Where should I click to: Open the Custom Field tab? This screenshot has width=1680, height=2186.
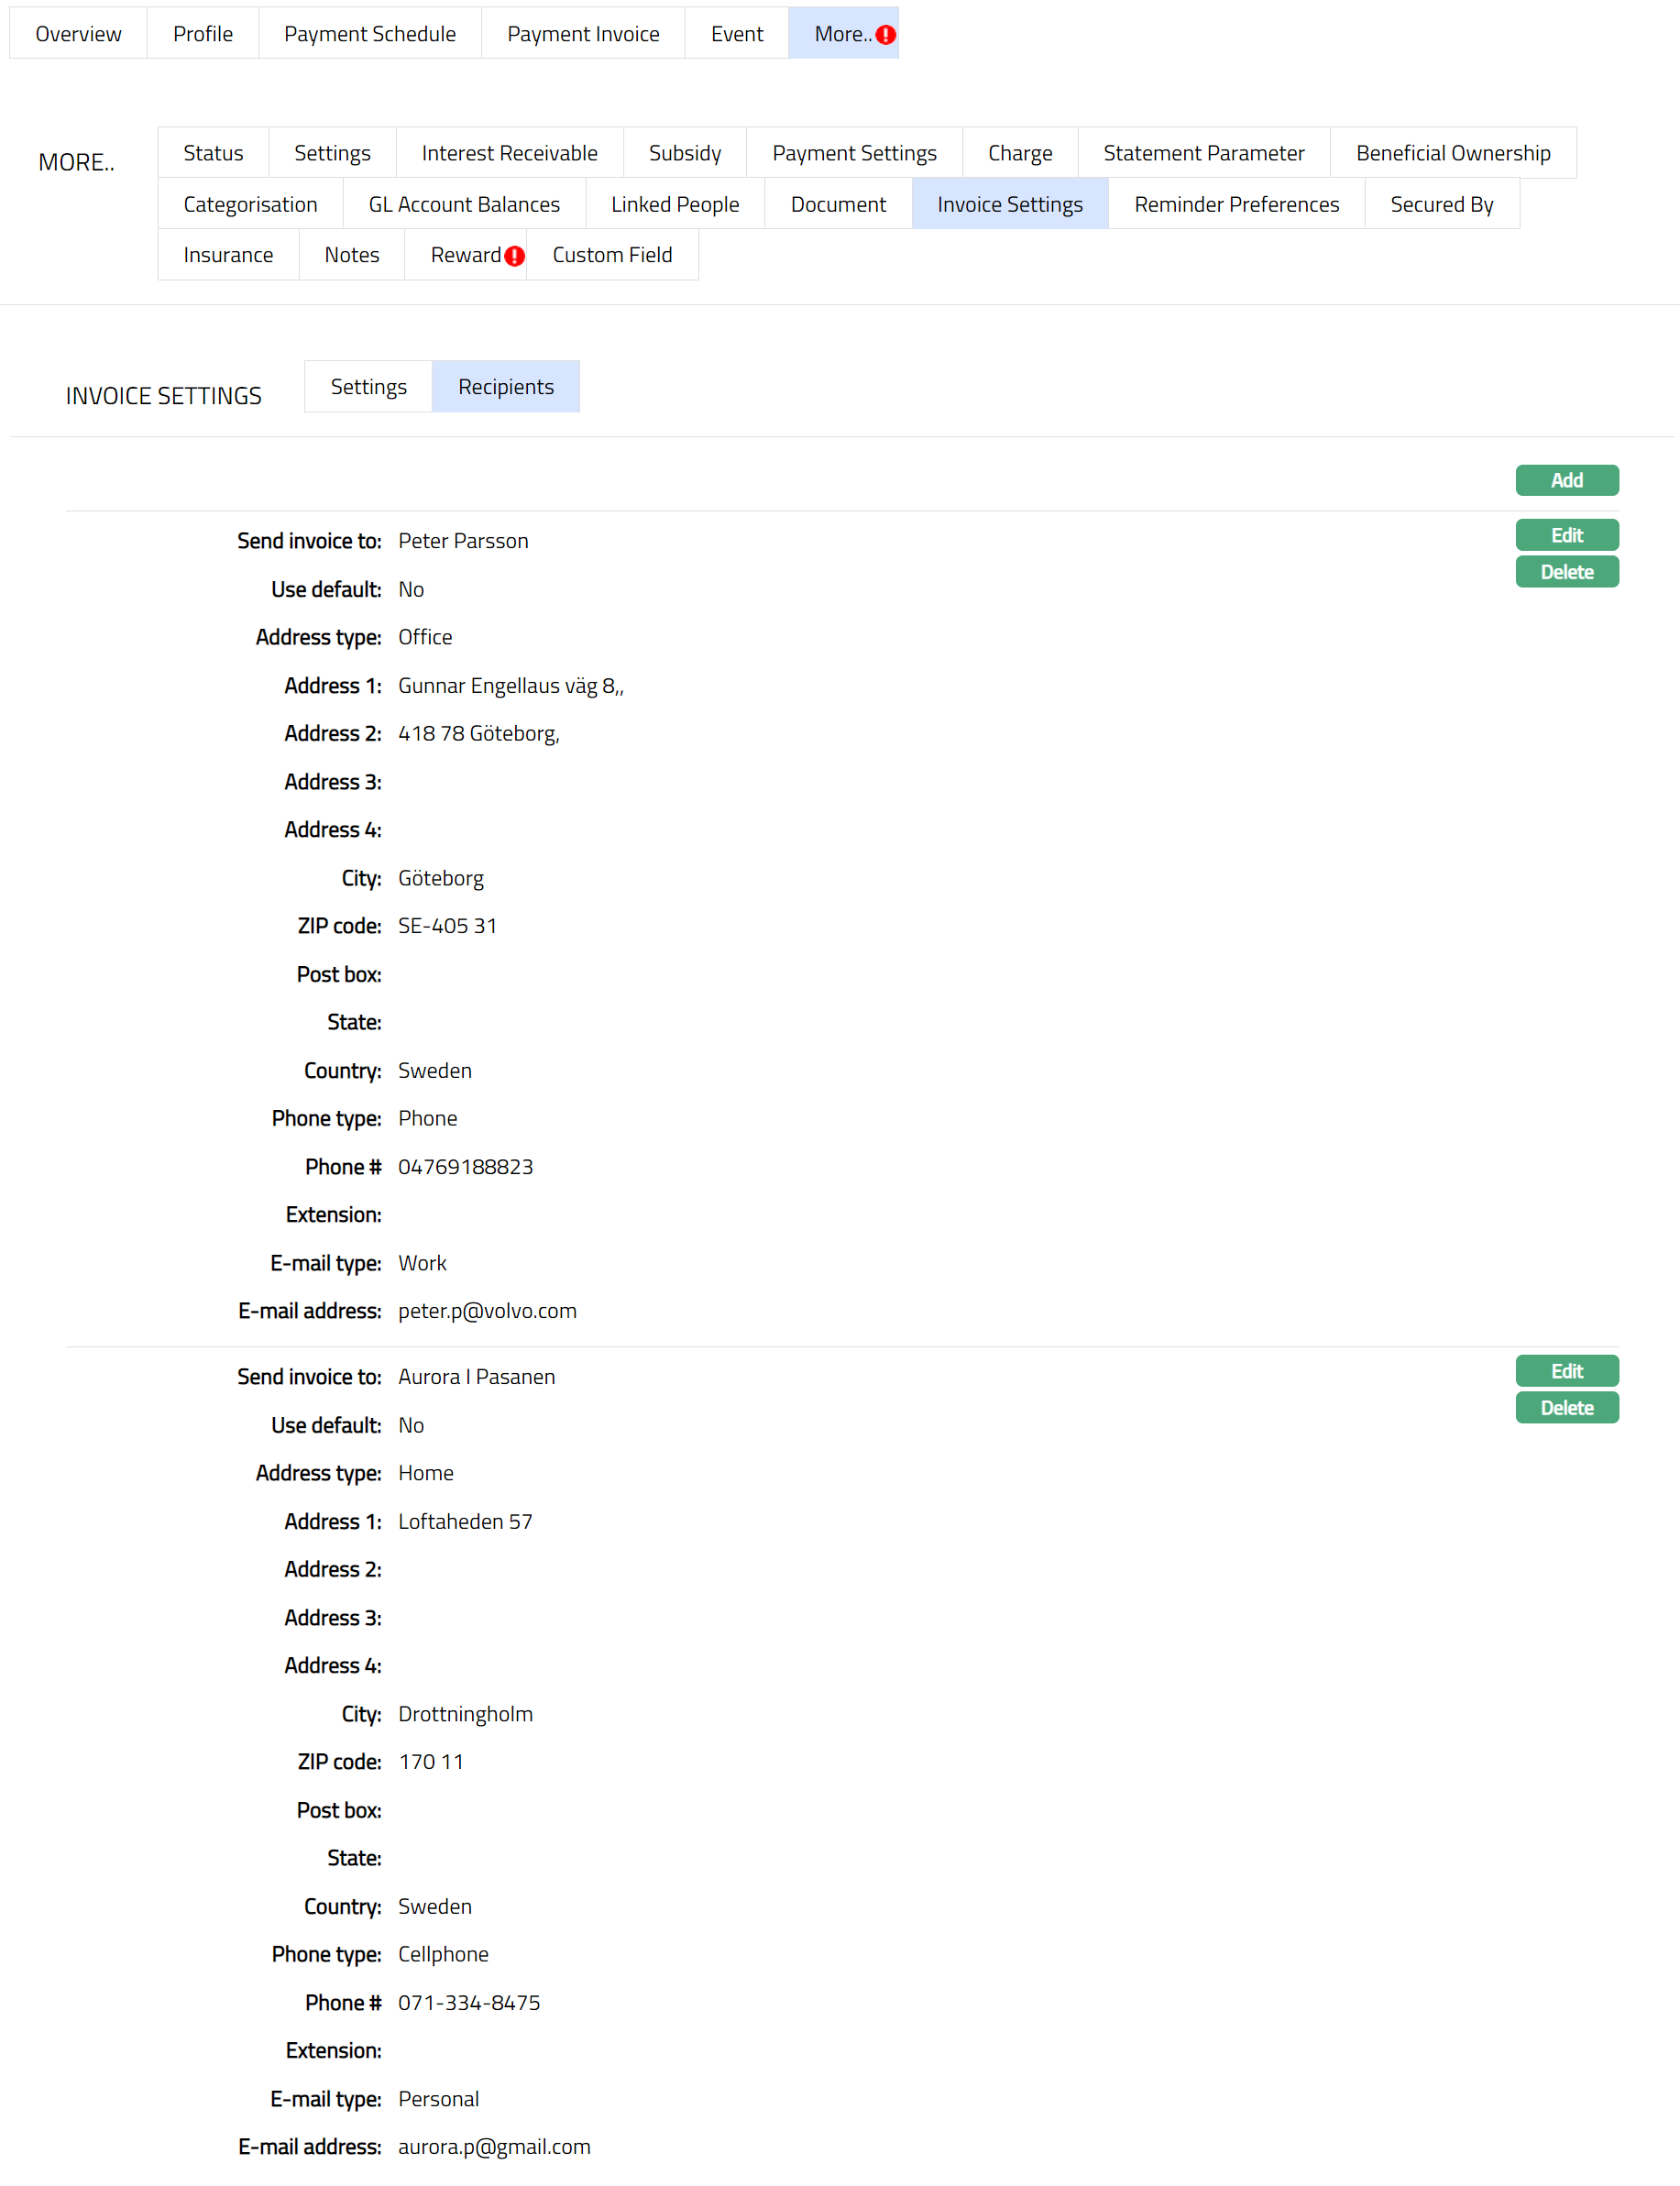click(x=612, y=255)
